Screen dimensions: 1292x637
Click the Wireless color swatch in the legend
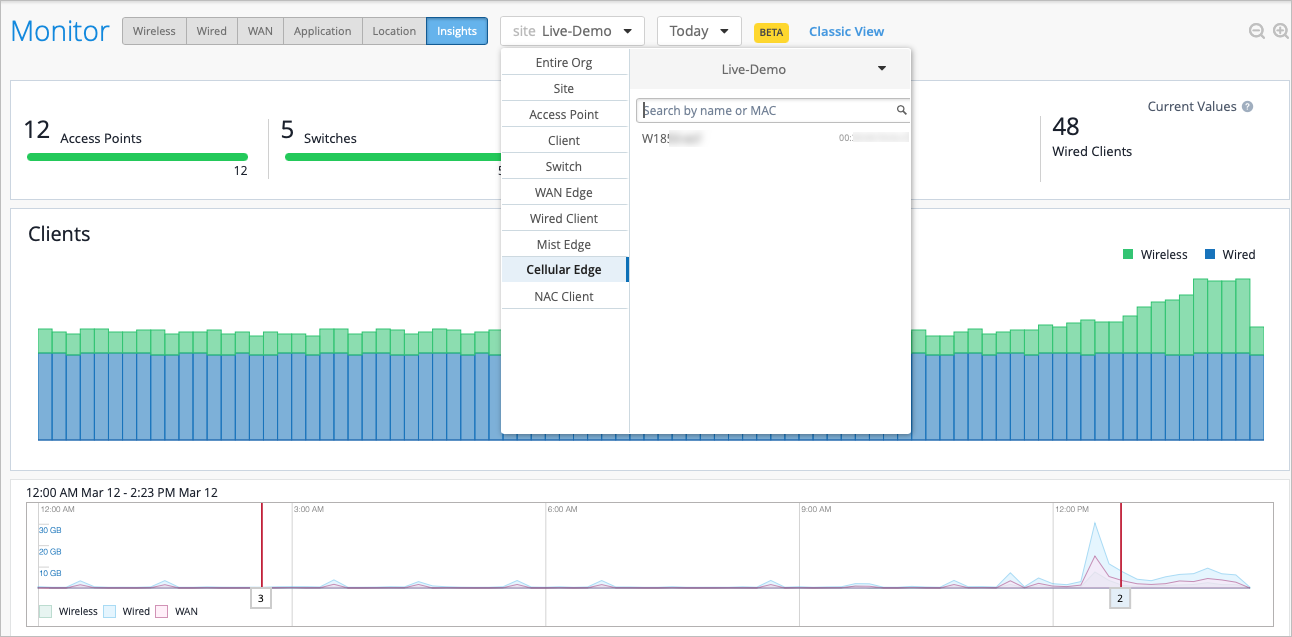pyautogui.click(x=1127, y=254)
